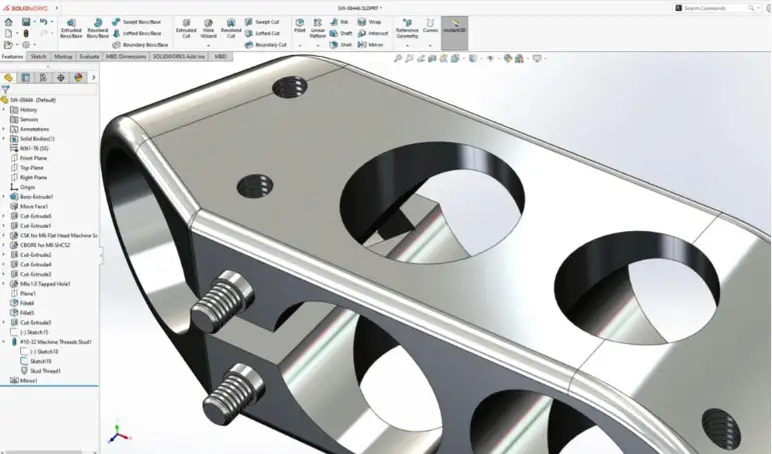
Task: Click the Swept Boss/Base button
Action: point(136,22)
